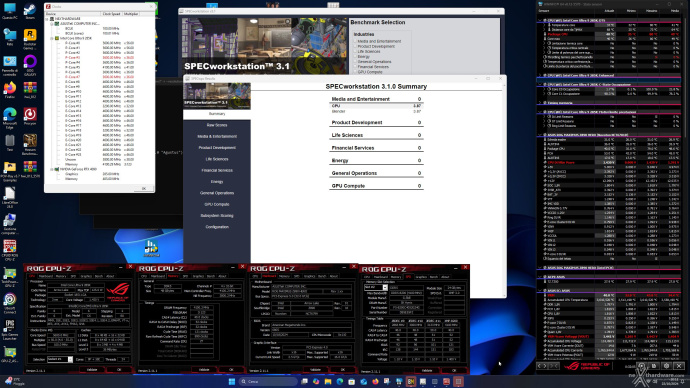Image resolution: width=690 pixels, height=388 pixels.
Task: Open Task View from the taskbar
Action: click(x=304, y=381)
